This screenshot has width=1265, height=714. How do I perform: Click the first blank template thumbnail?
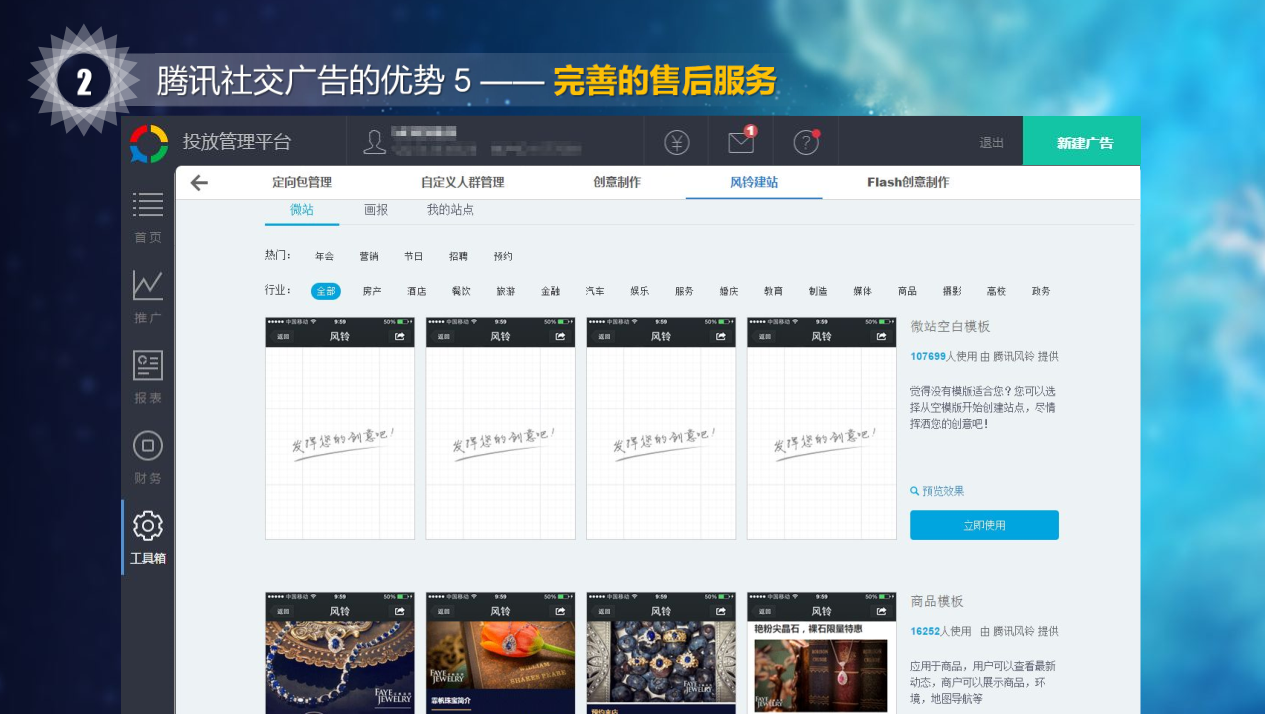point(340,428)
